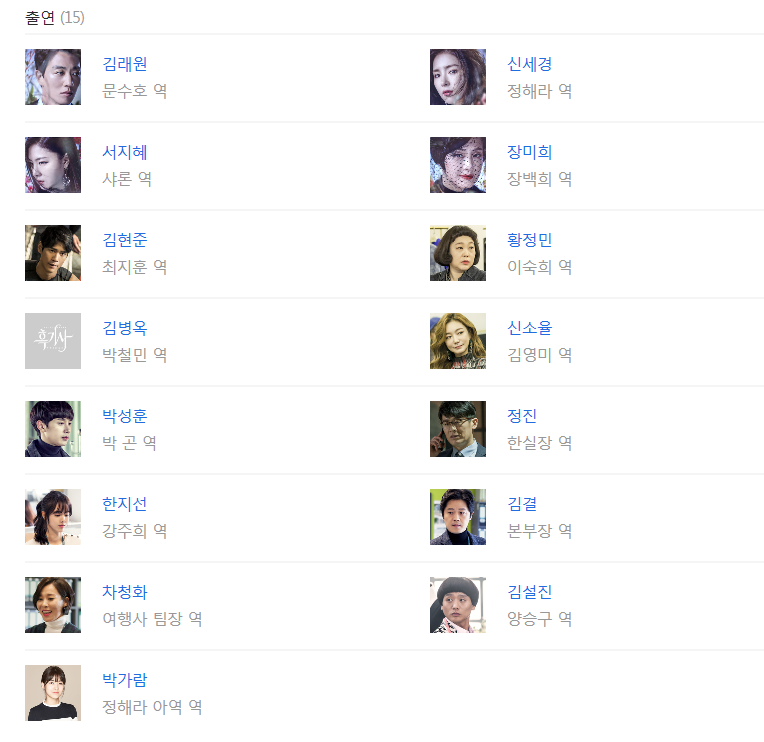
Task: Open the 김현준 actor link
Action: (125, 240)
